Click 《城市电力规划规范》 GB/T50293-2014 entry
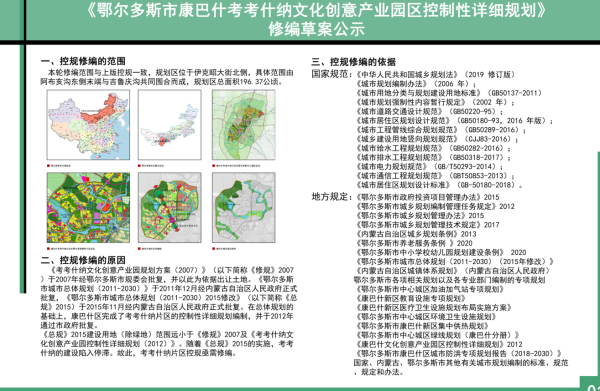600x391 pixels. [429, 166]
